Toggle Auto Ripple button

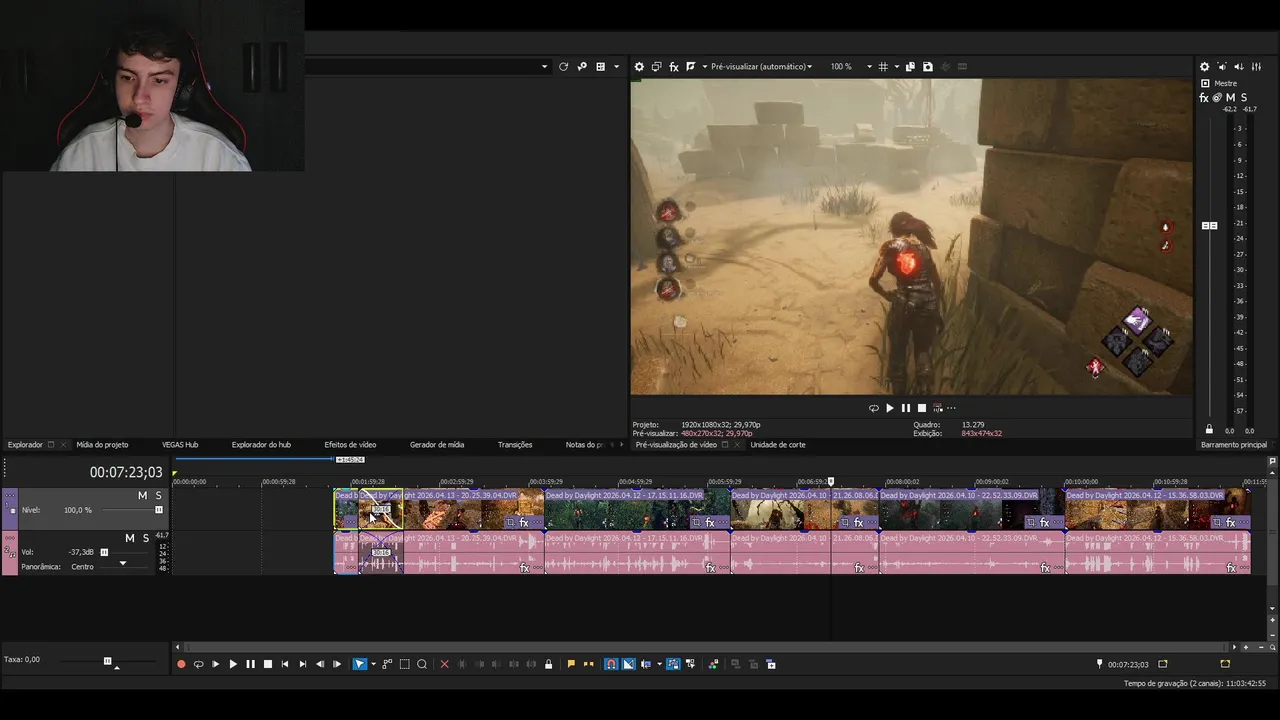click(x=646, y=664)
